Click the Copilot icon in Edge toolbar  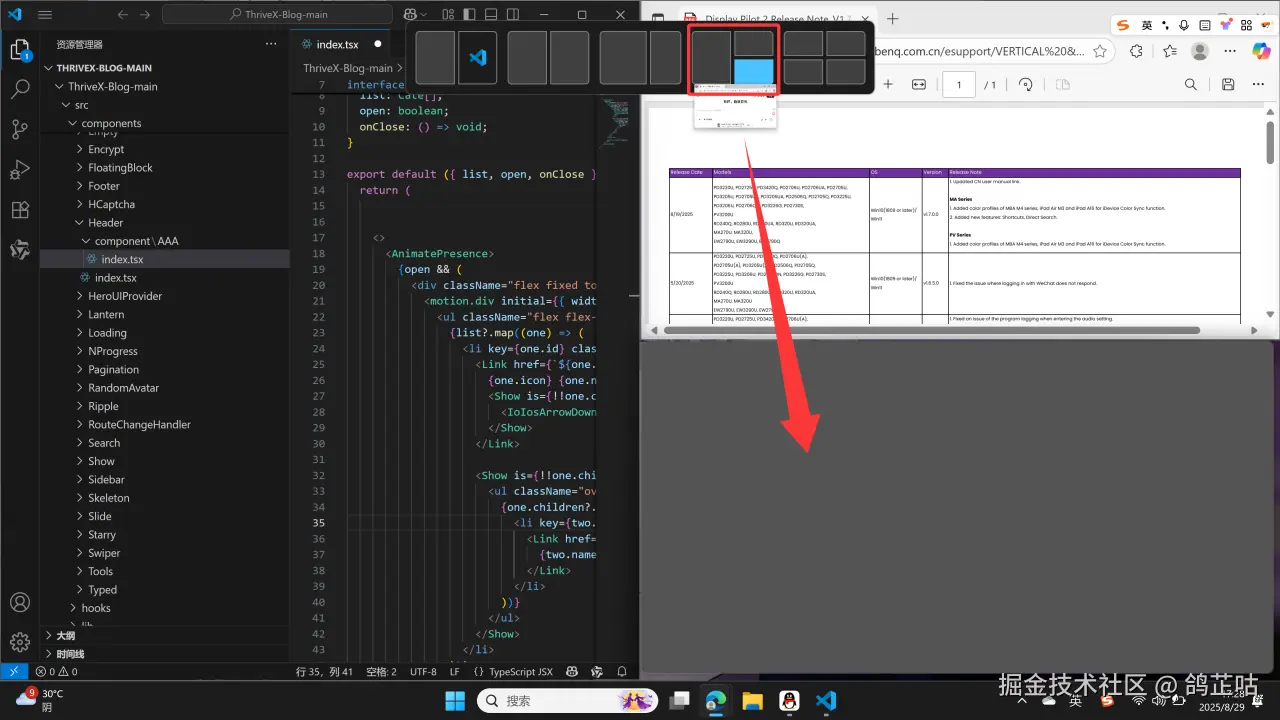[1261, 51]
